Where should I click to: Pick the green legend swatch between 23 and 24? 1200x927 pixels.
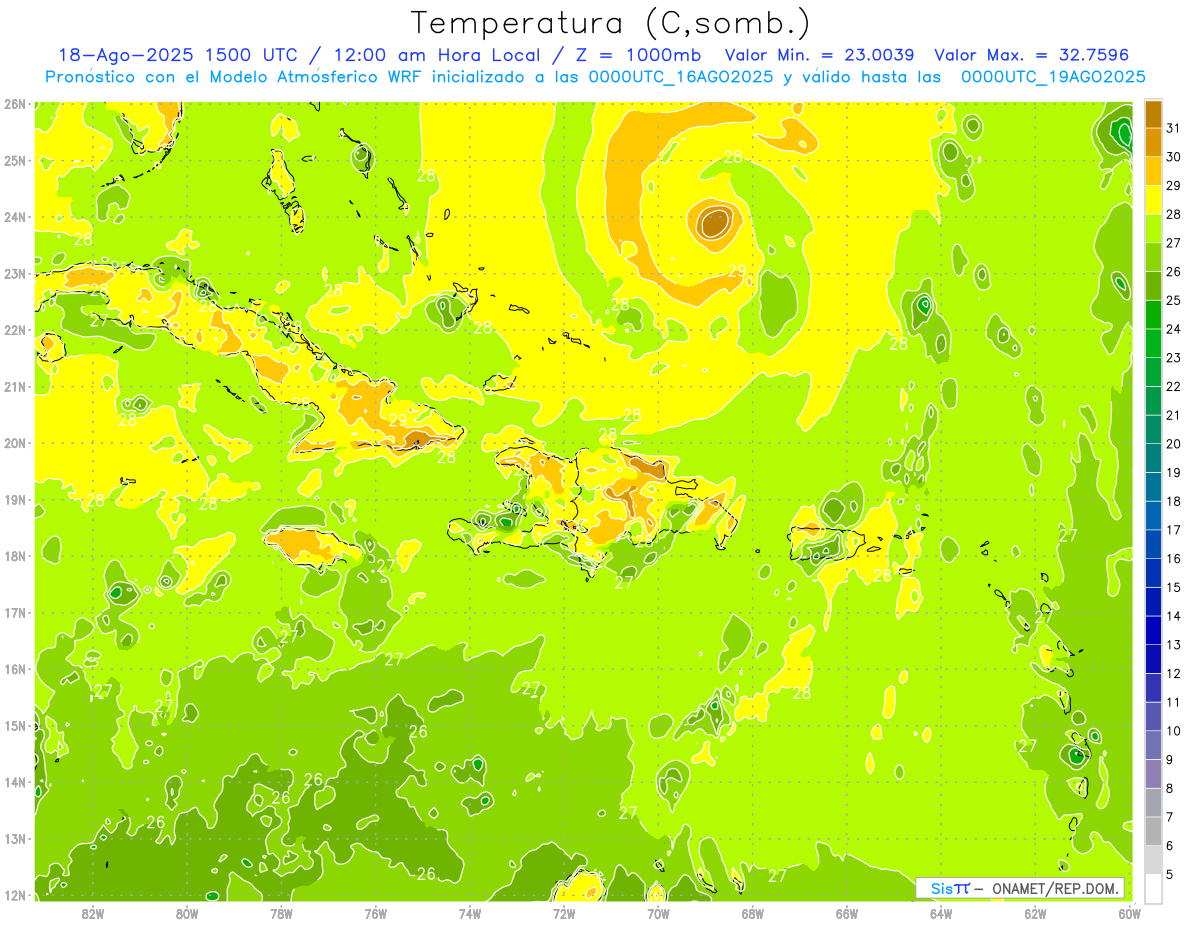(x=1153, y=343)
